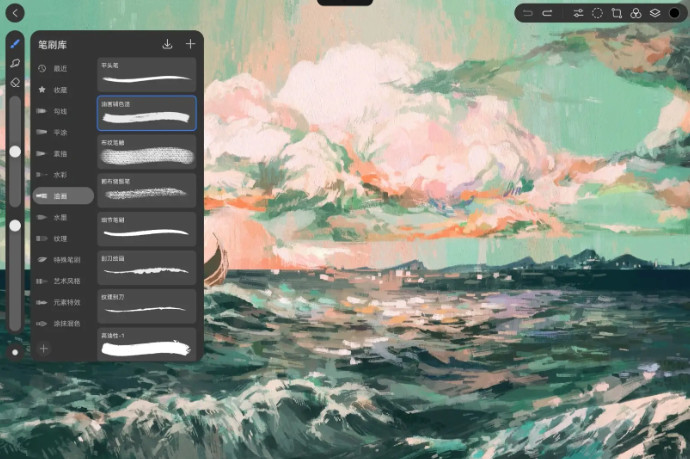This screenshot has height=459, width=690.
Task: Open the black color swatch
Action: click(x=674, y=13)
